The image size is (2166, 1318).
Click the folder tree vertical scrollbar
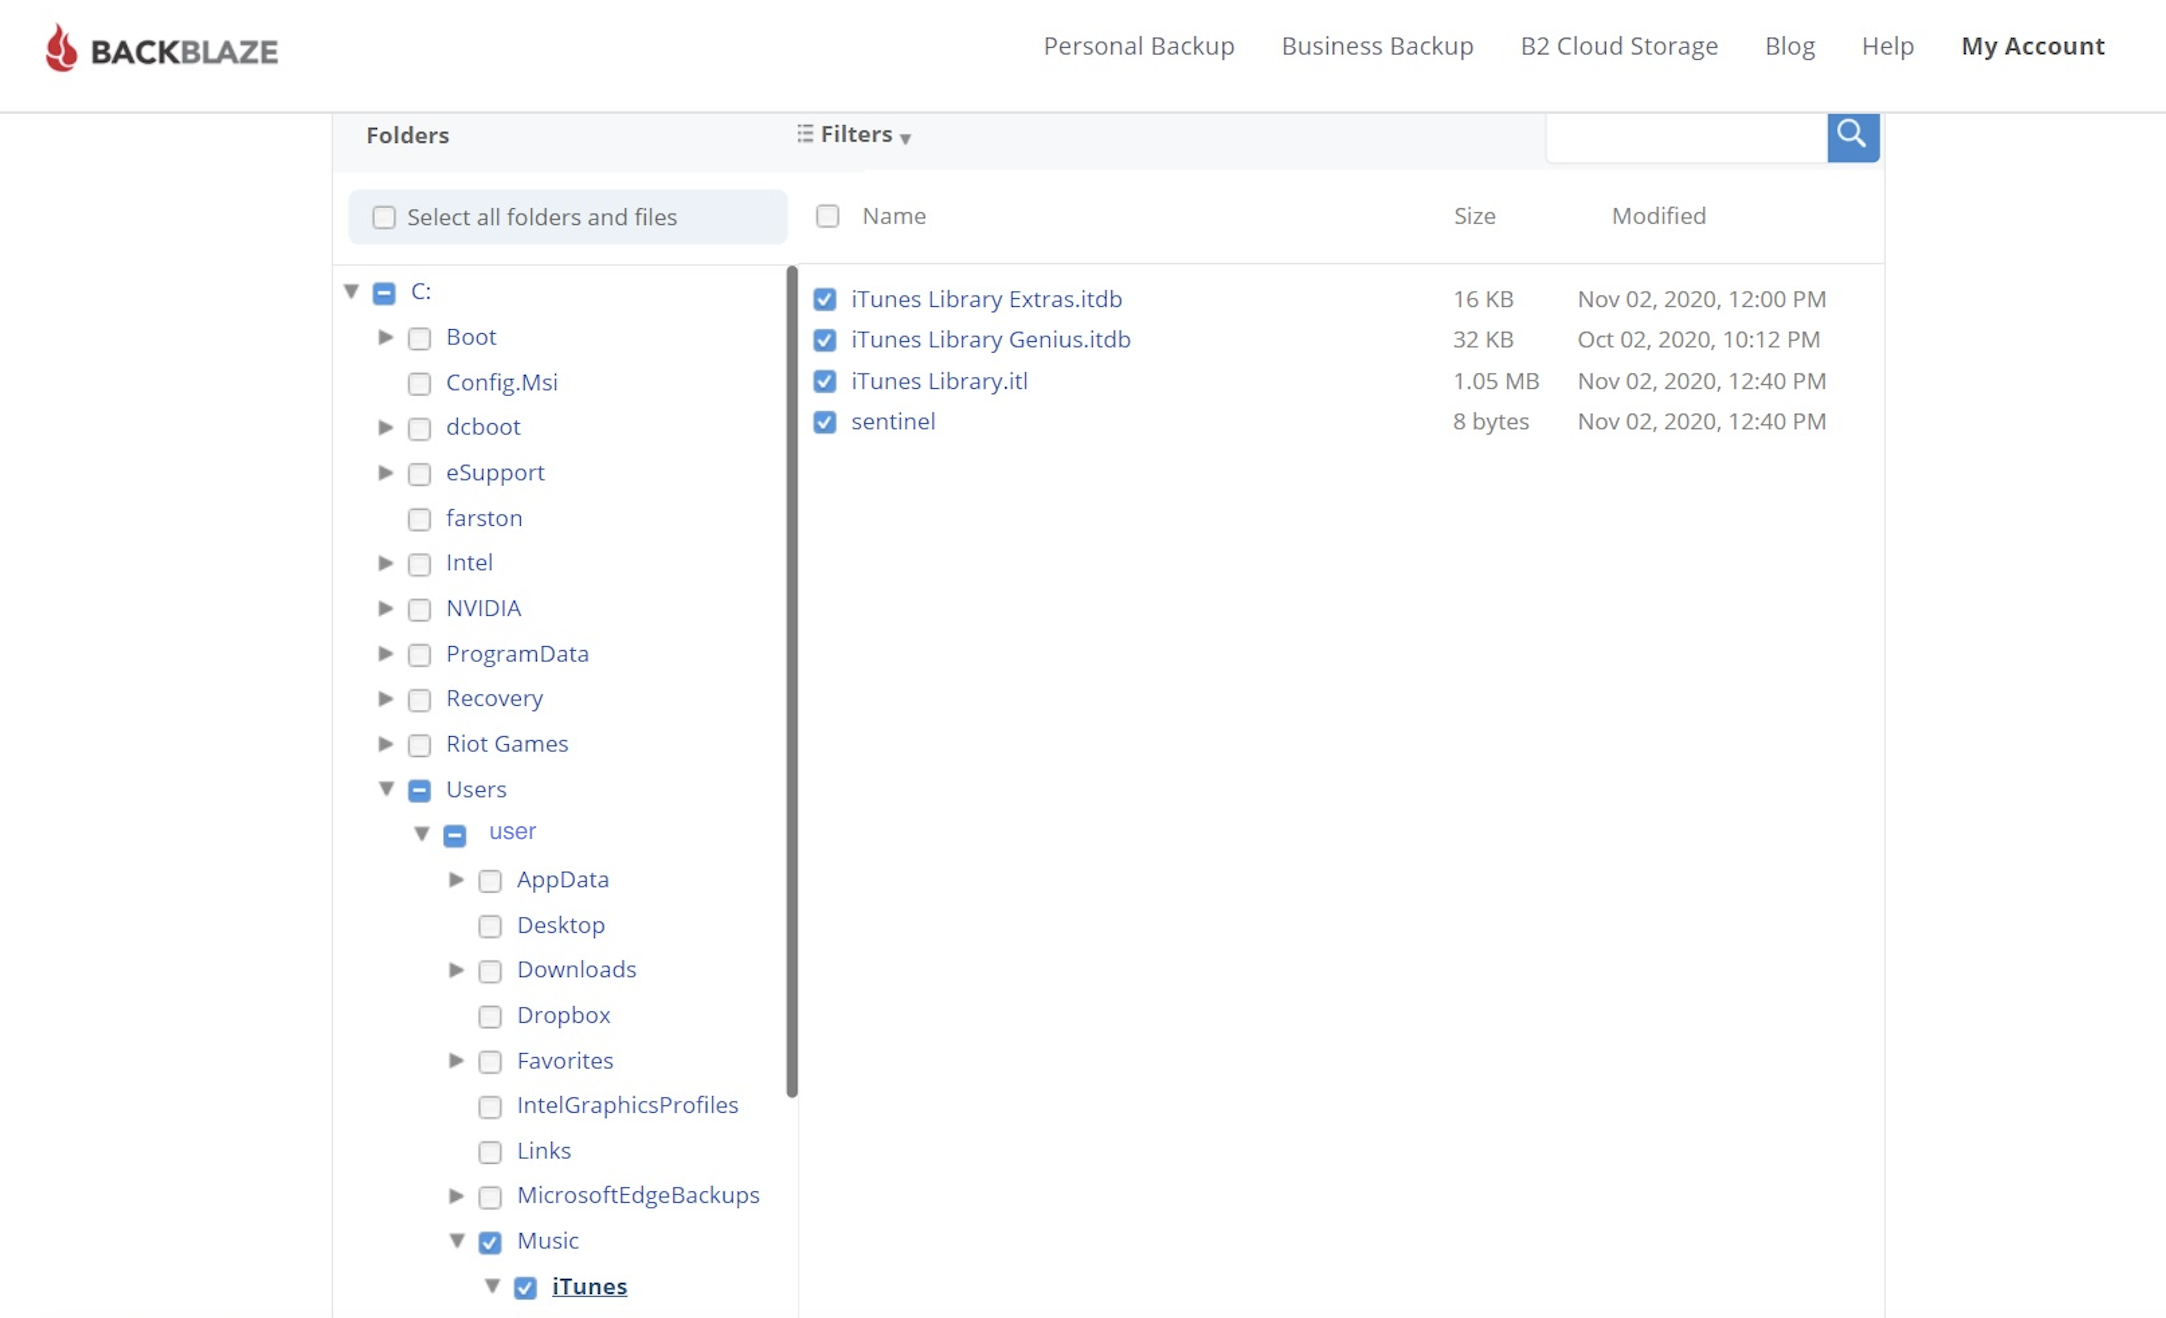point(792,682)
